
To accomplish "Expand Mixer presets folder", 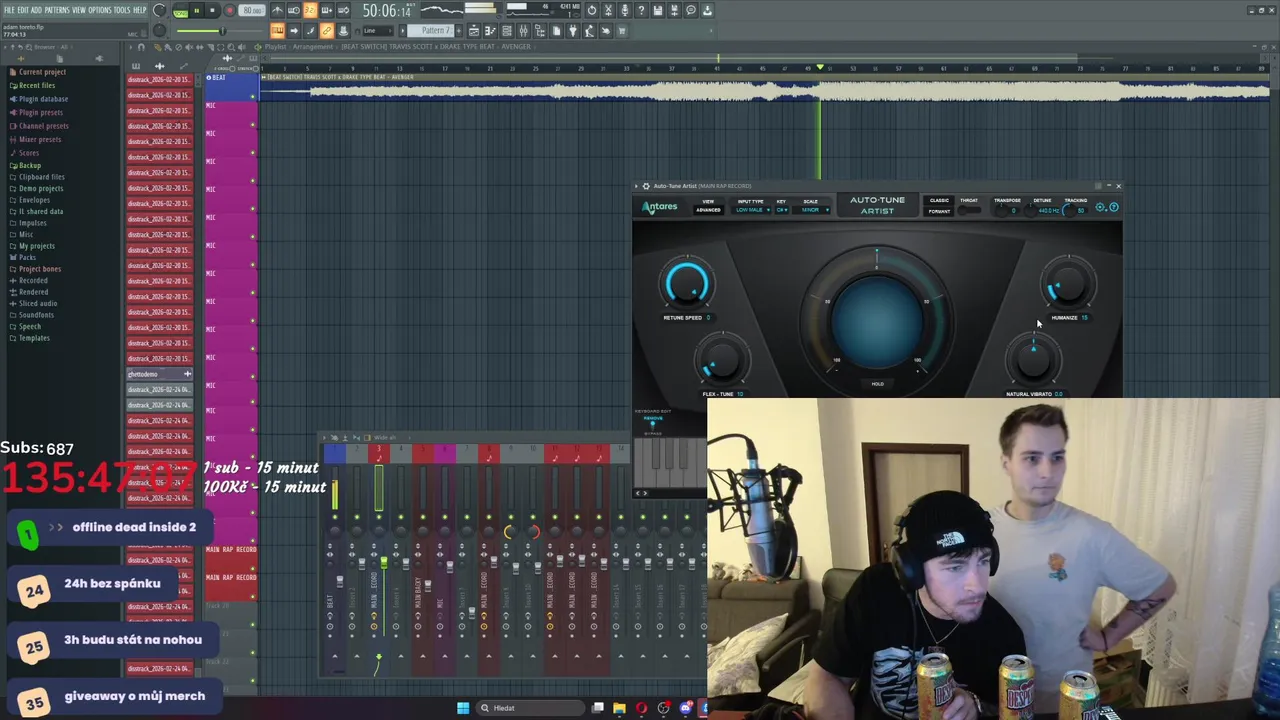I will coord(40,139).
